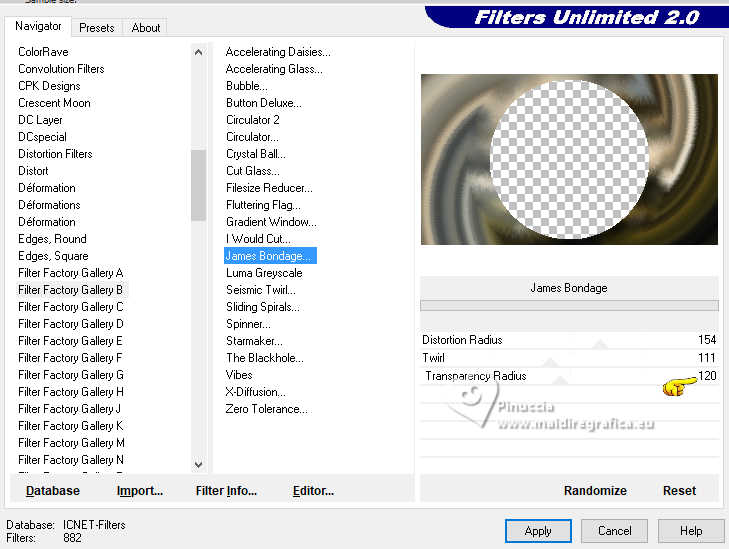Click the Apply button
Image resolution: width=729 pixels, height=549 pixels.
[x=538, y=531]
